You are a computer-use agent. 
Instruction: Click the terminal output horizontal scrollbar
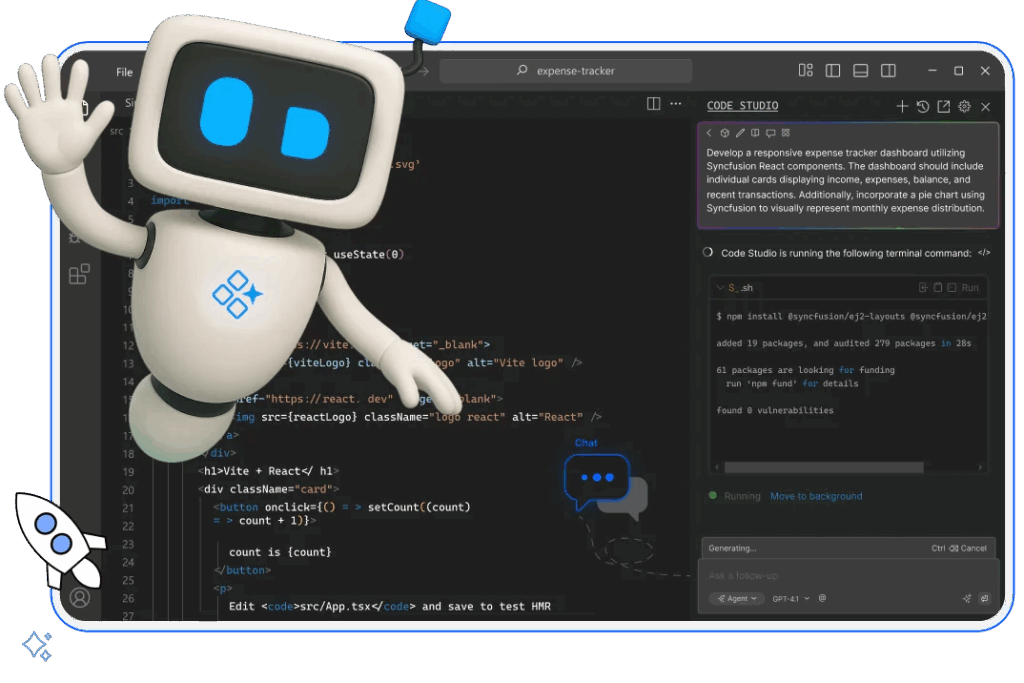tap(824, 468)
